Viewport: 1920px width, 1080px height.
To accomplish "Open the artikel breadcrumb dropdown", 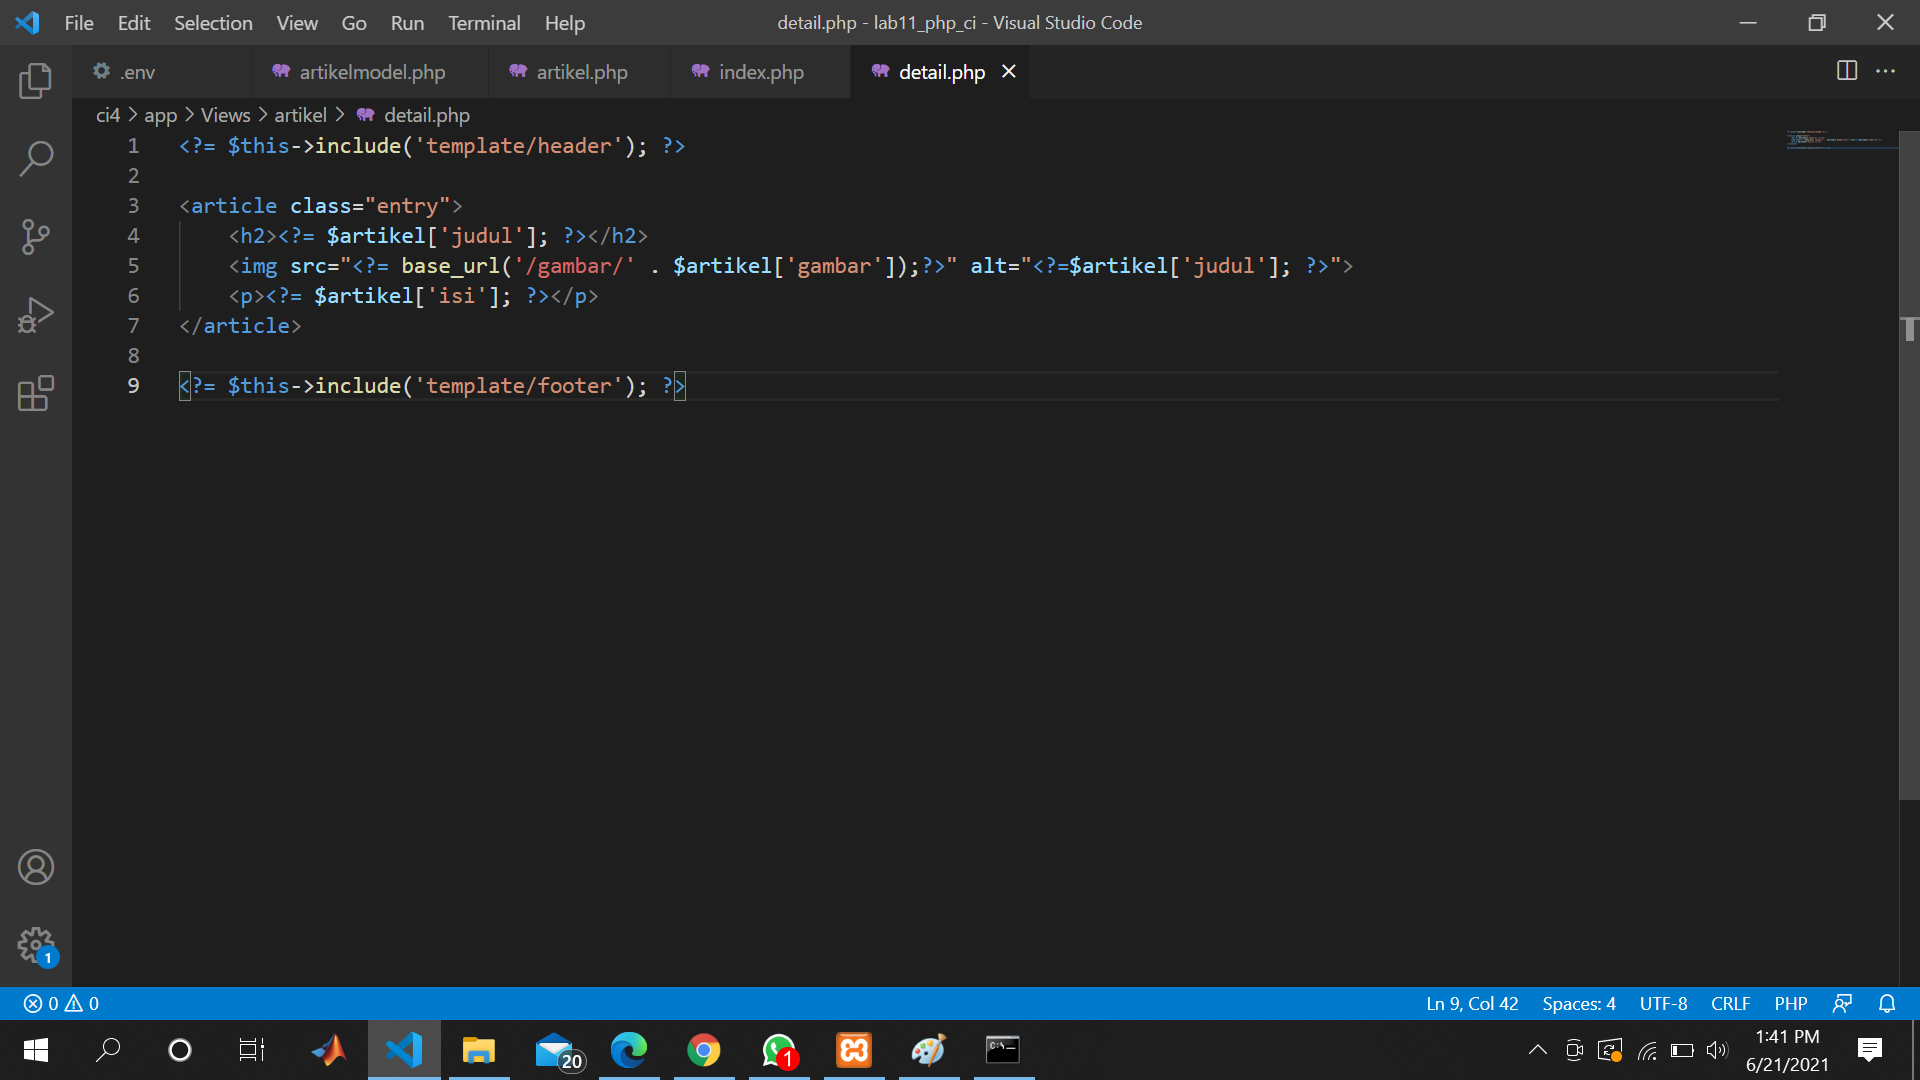I will (x=301, y=115).
